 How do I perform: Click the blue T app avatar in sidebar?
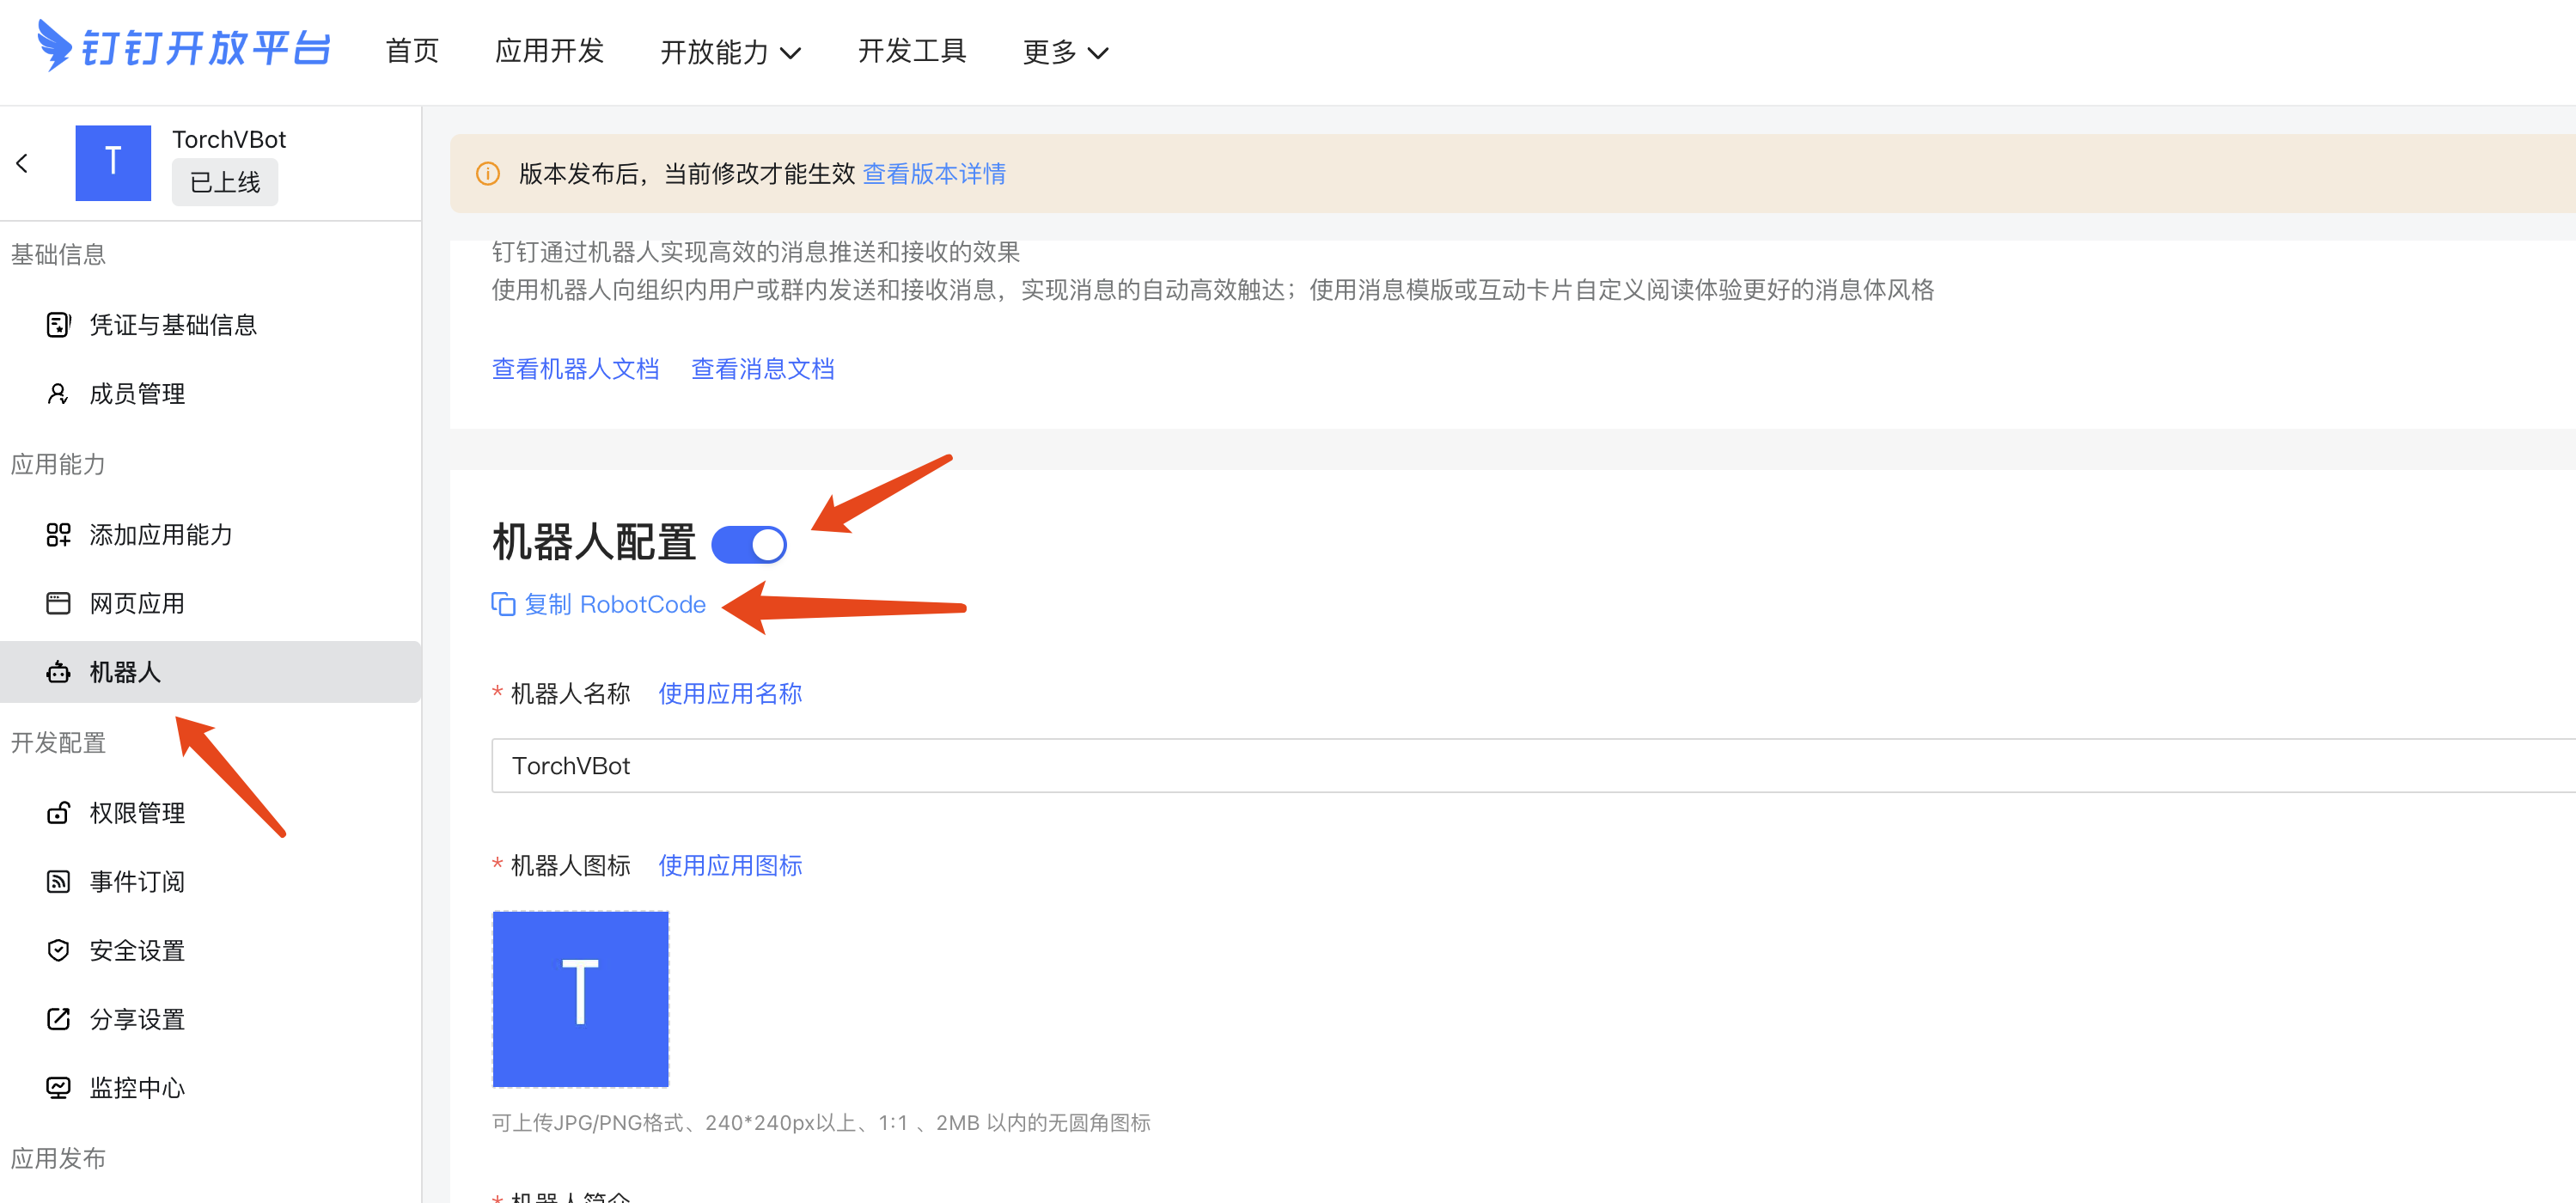click(x=113, y=163)
